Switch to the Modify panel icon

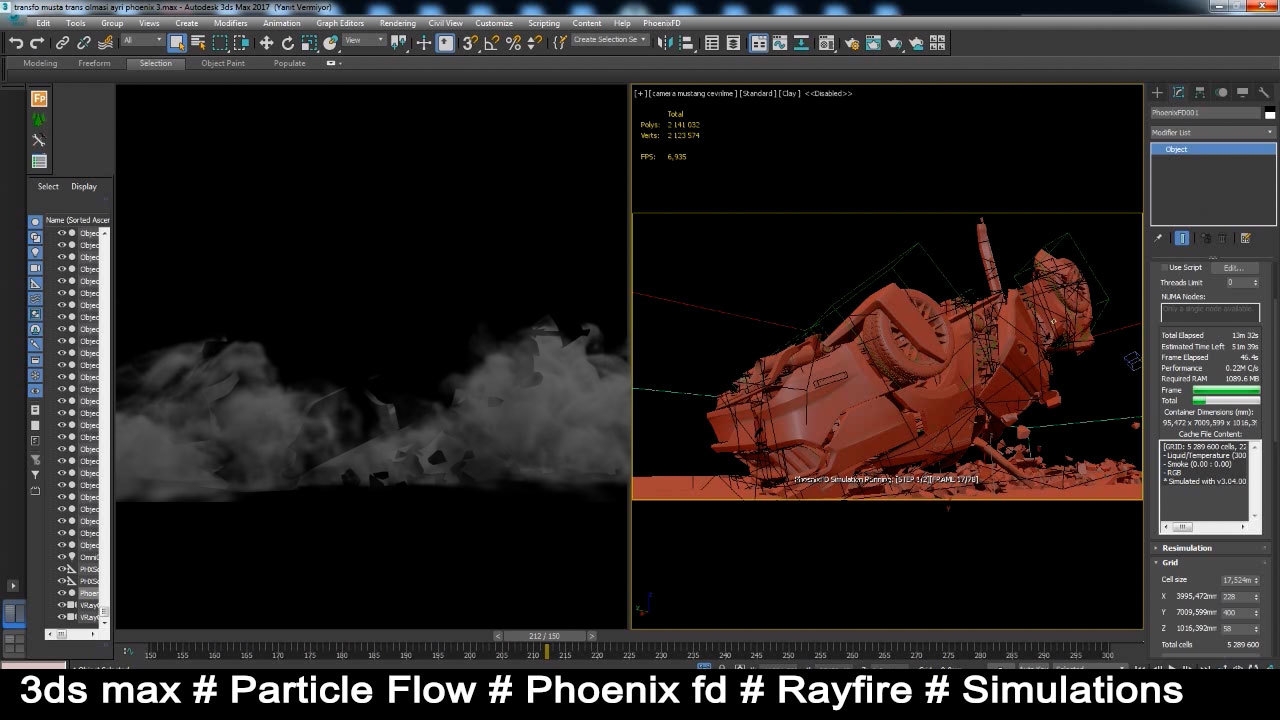coord(1179,92)
